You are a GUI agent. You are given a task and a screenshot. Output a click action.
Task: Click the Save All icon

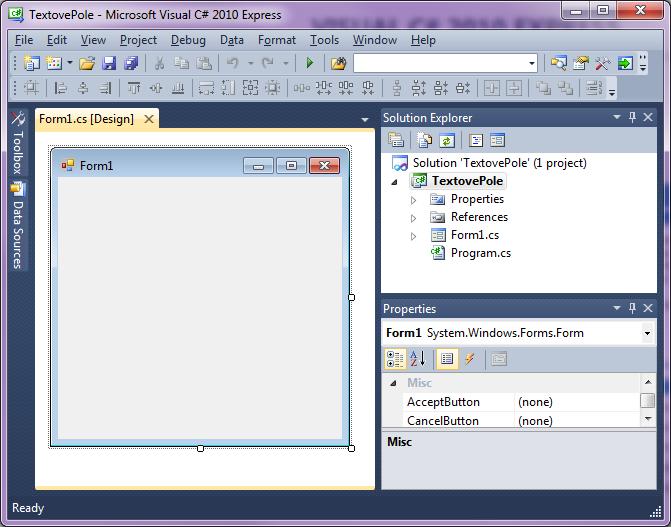[131, 64]
